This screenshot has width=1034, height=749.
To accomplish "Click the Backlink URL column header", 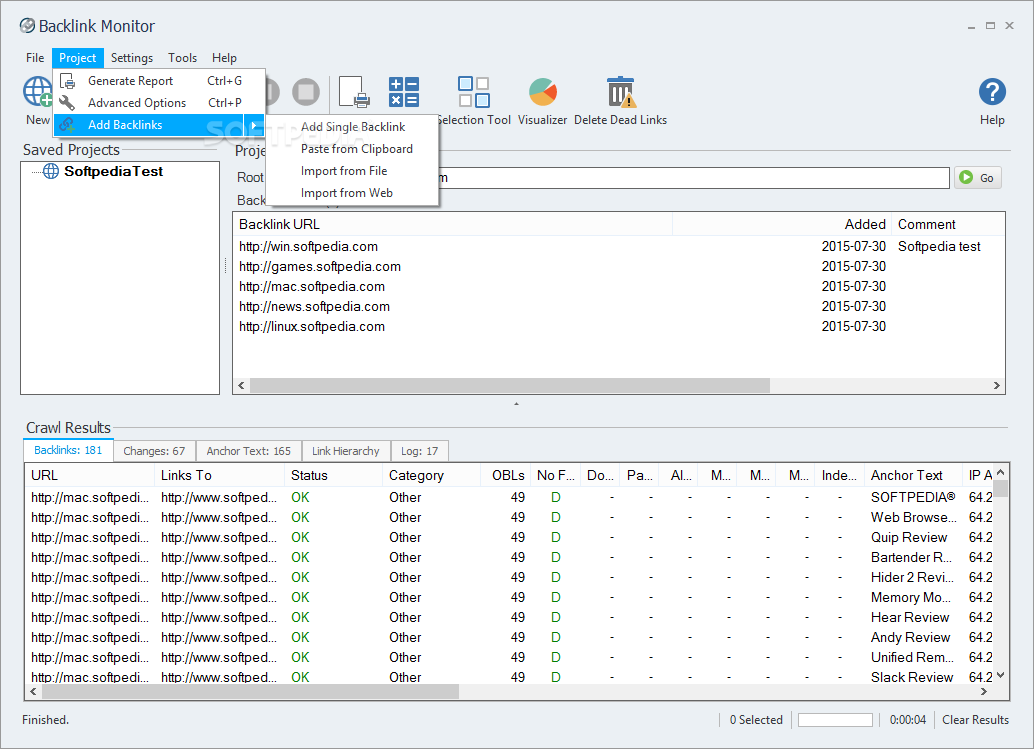I will (453, 224).
